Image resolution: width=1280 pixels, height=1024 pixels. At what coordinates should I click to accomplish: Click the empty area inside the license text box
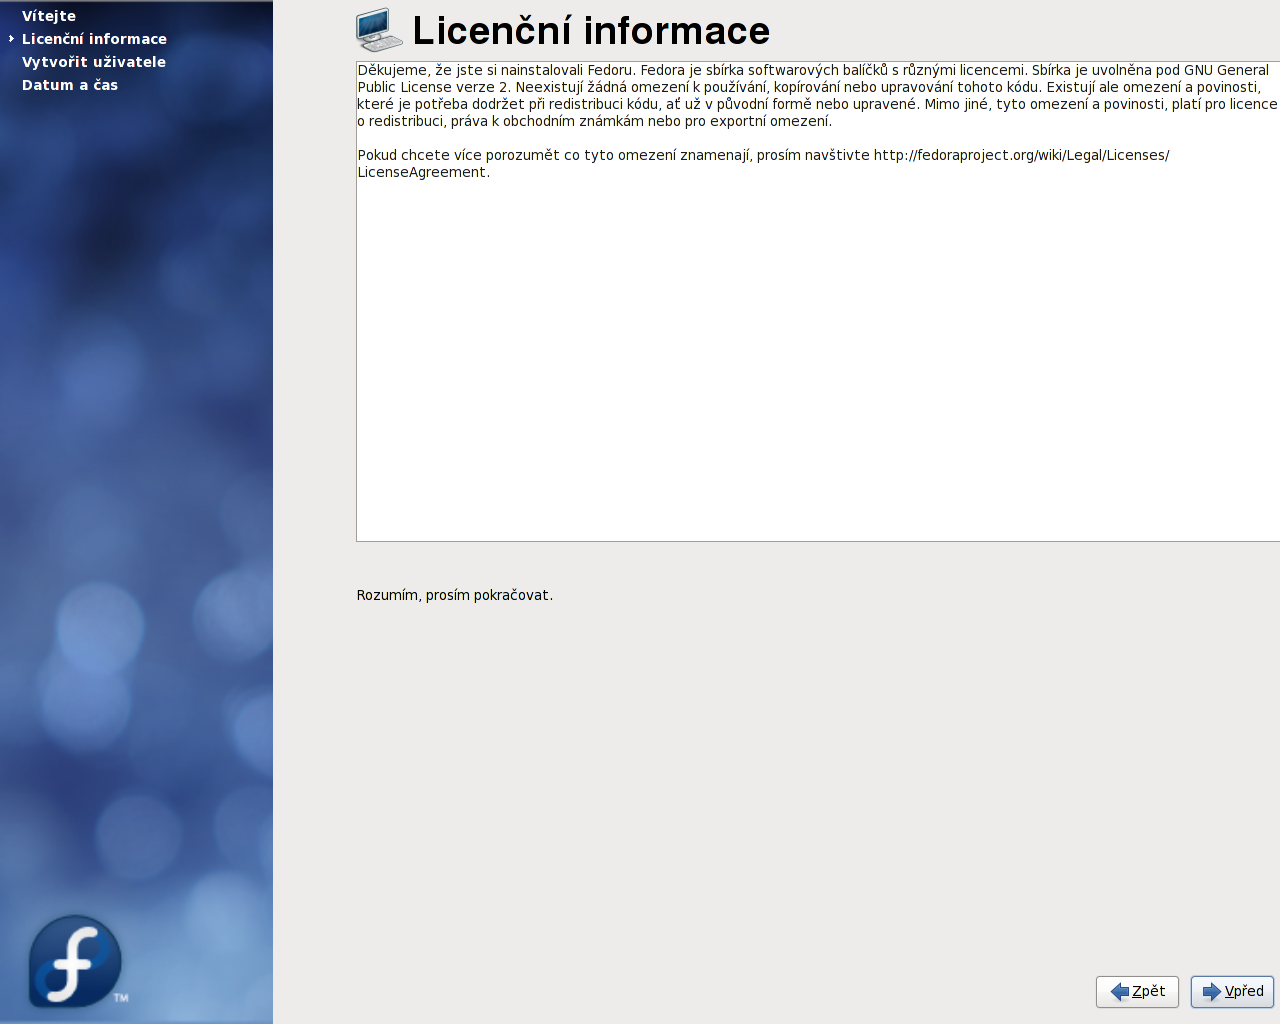coord(816,360)
